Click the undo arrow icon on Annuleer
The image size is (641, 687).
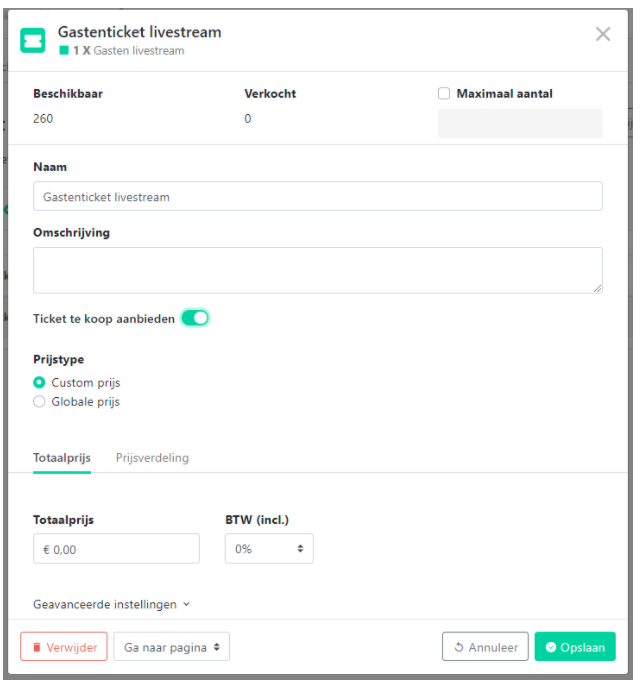(459, 647)
